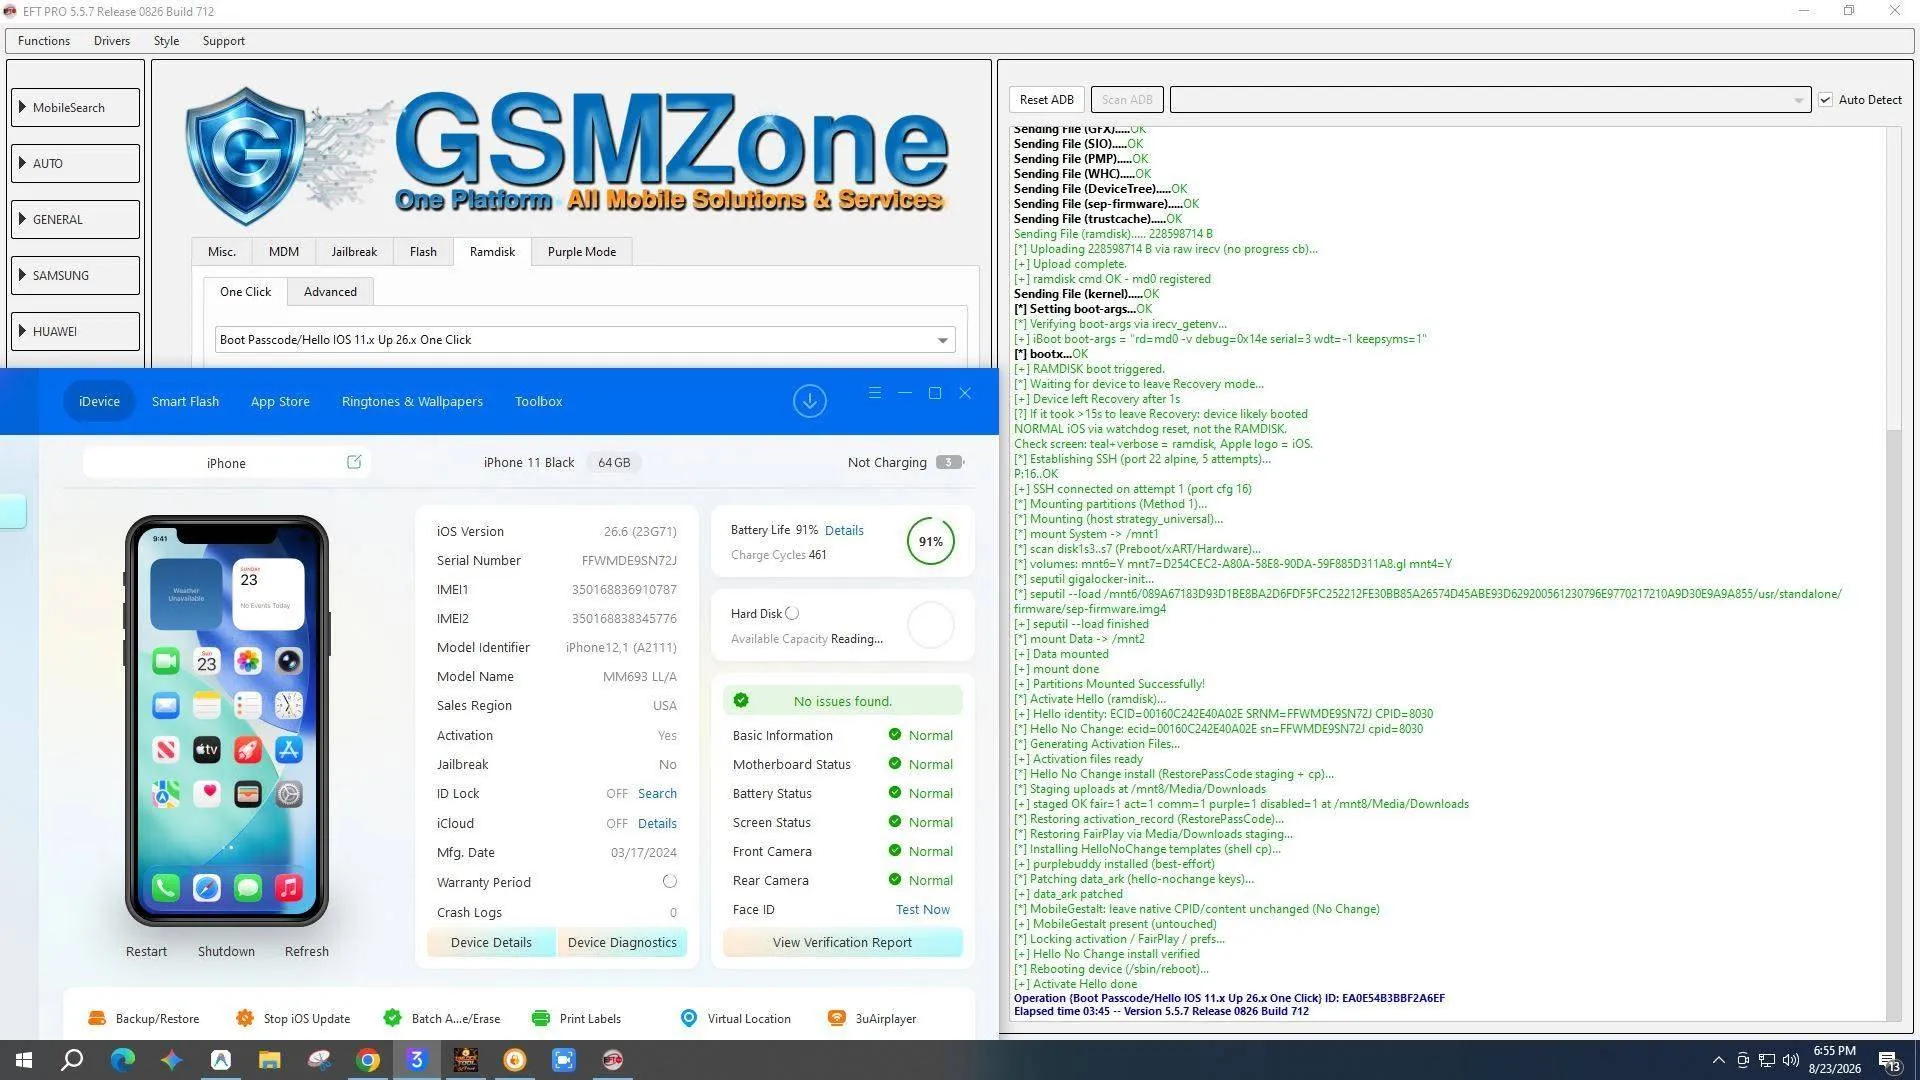The height and width of the screenshot is (1080, 1920).
Task: Open the Support menu
Action: pyautogui.click(x=223, y=41)
